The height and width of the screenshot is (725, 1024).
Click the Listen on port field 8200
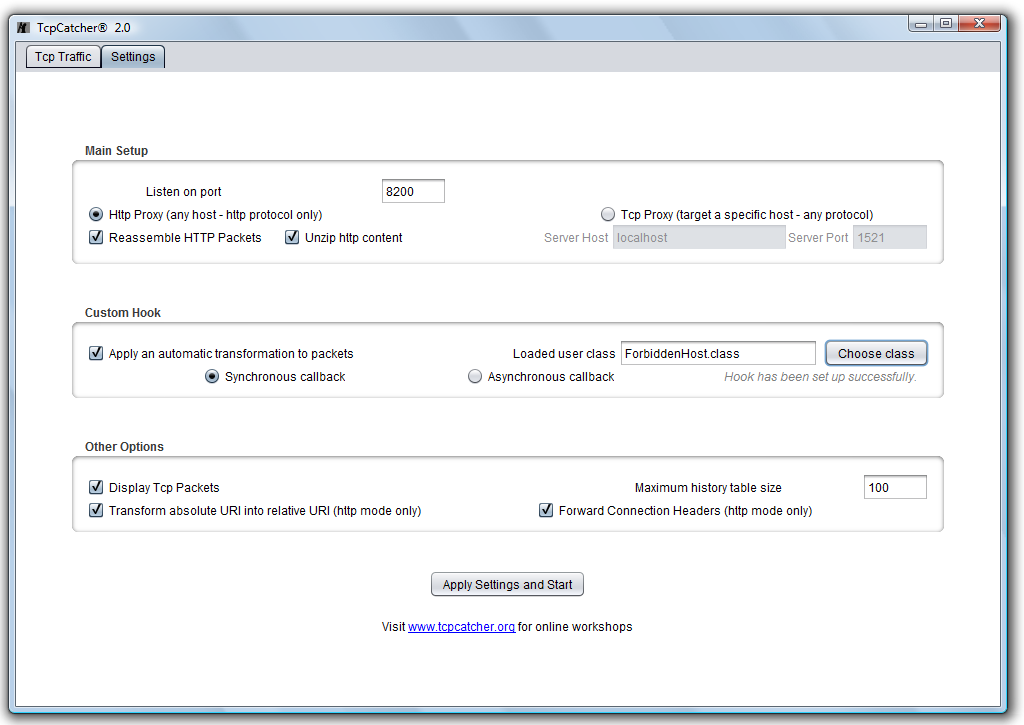[413, 191]
